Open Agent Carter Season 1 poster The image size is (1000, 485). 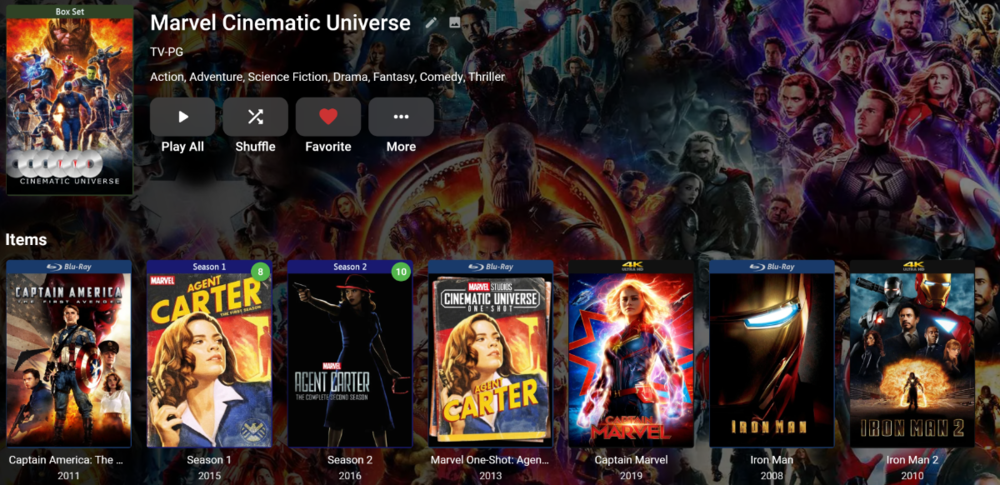pyautogui.click(x=209, y=354)
